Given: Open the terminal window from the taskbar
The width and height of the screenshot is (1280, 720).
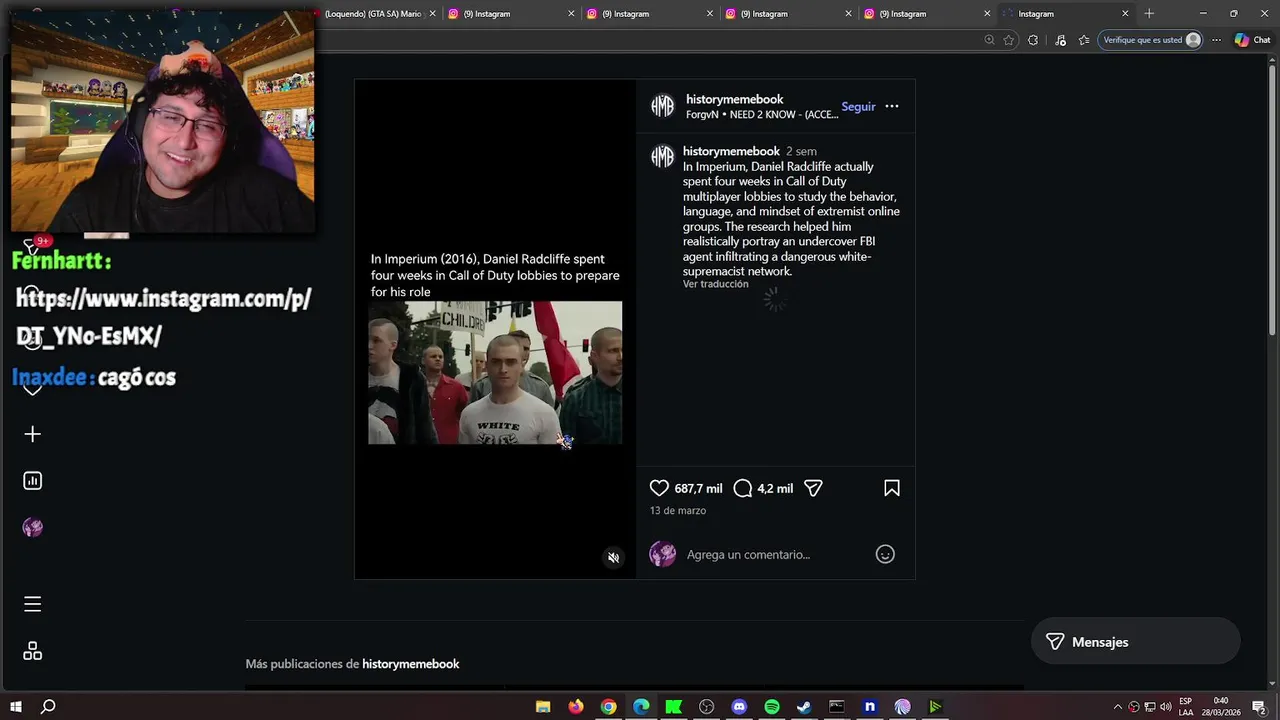Looking at the screenshot, I should coord(837,707).
